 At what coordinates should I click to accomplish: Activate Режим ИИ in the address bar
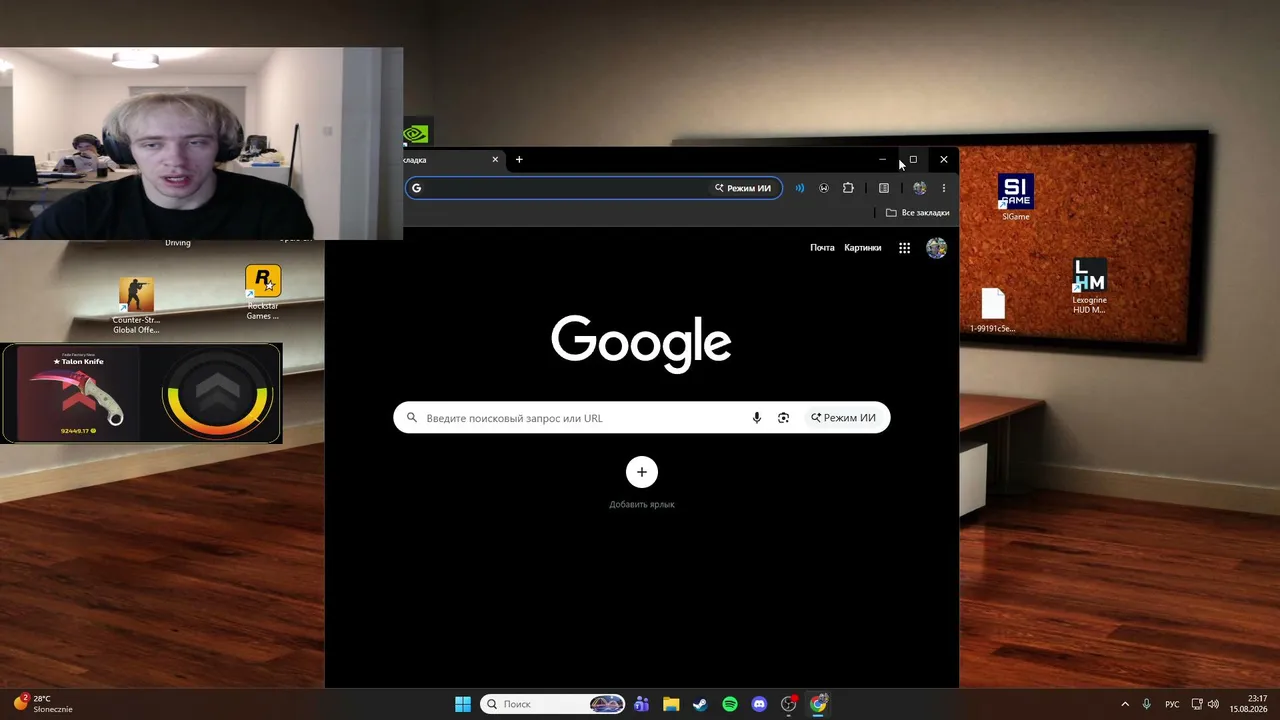click(743, 188)
